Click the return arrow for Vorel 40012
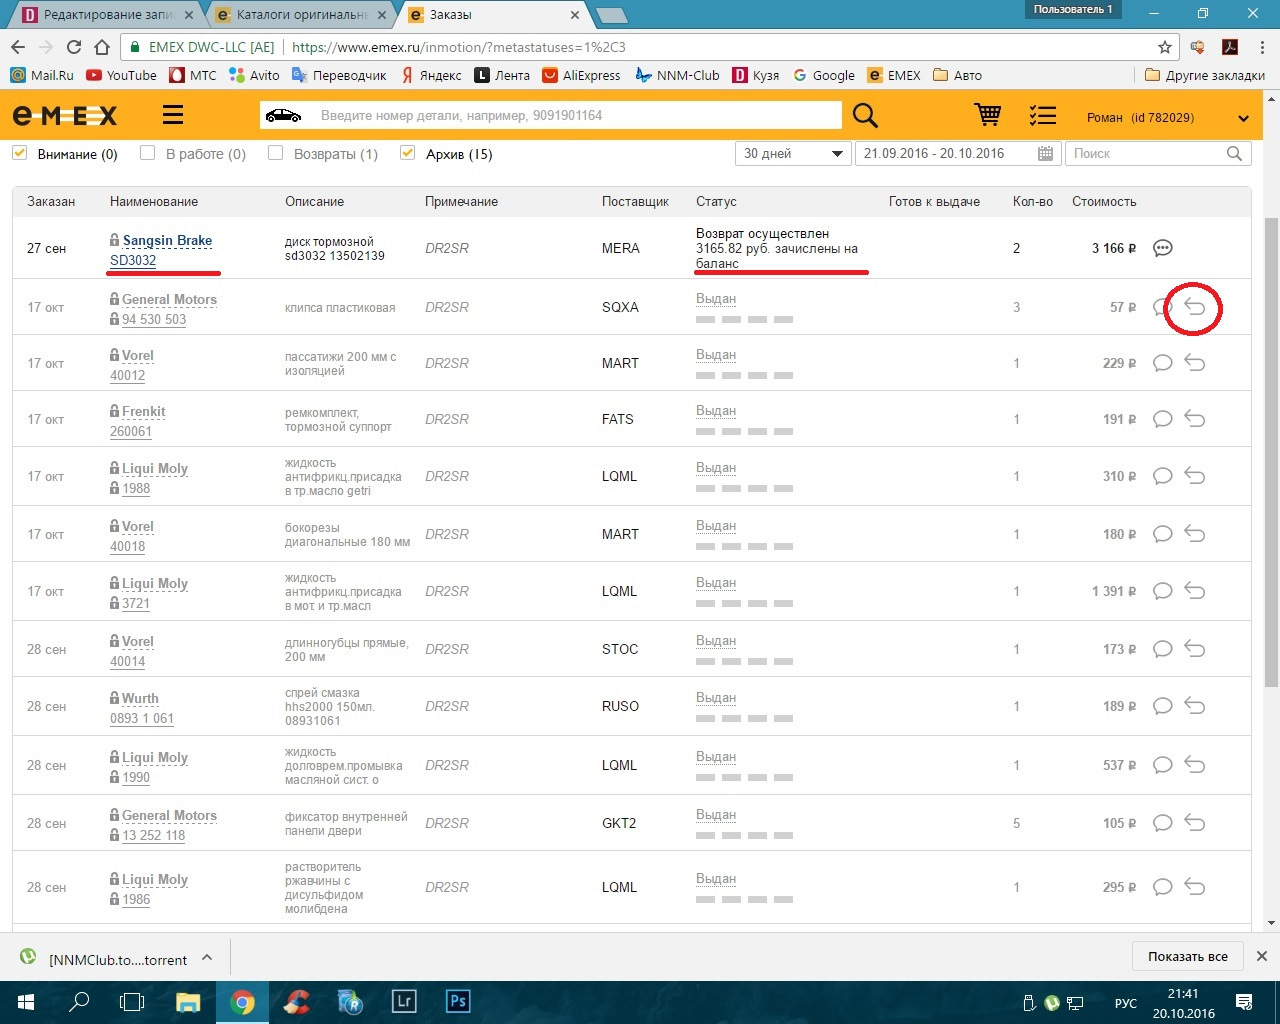The image size is (1280, 1024). 1195,363
